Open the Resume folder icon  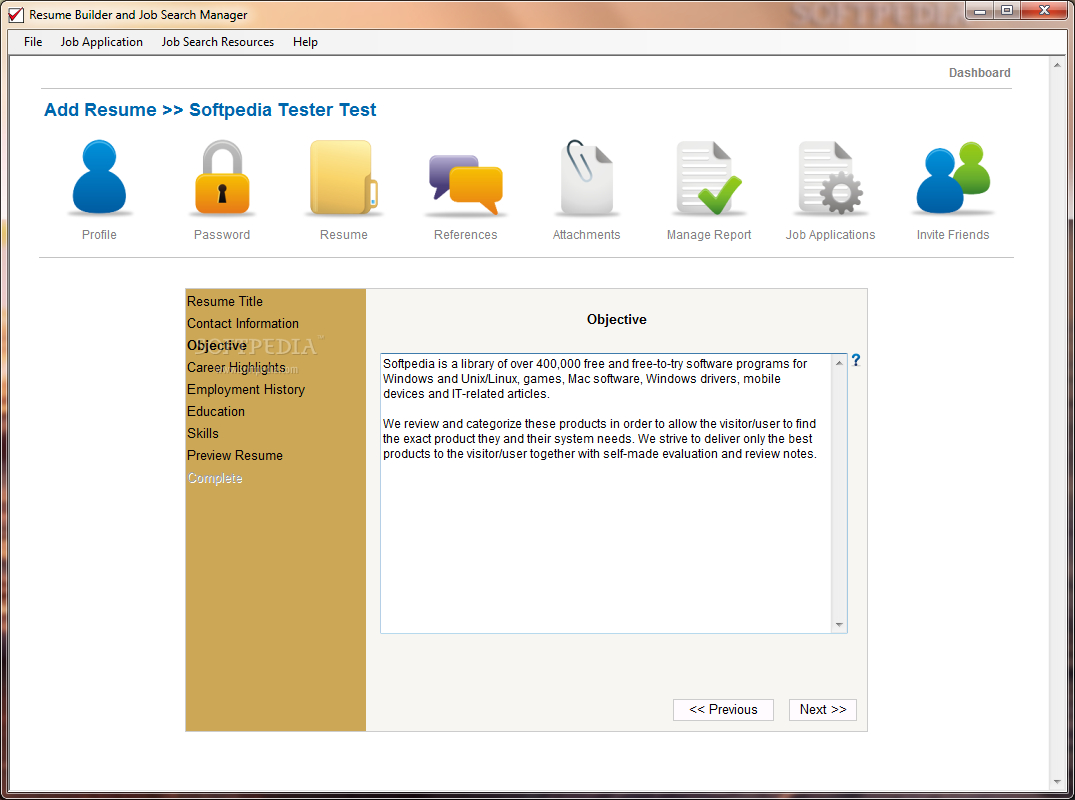coord(343,177)
